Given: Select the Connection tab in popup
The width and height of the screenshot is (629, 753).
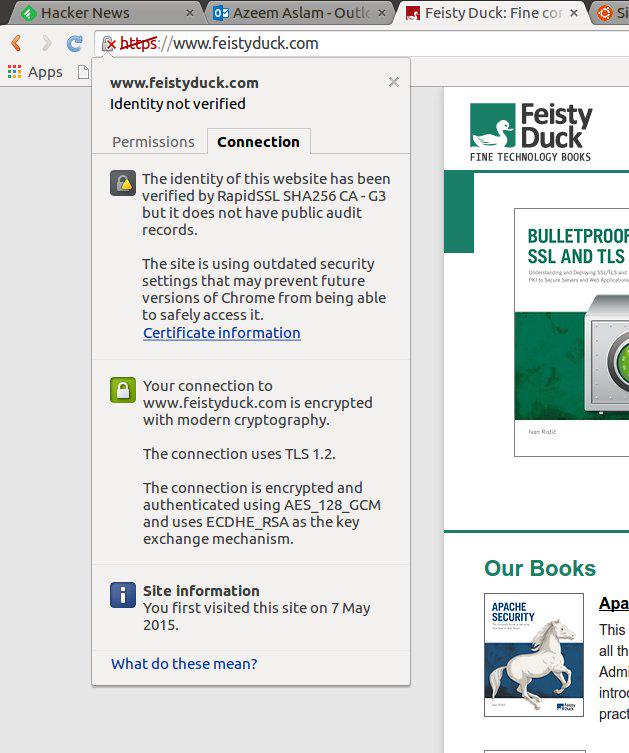Looking at the screenshot, I should pyautogui.click(x=258, y=142).
